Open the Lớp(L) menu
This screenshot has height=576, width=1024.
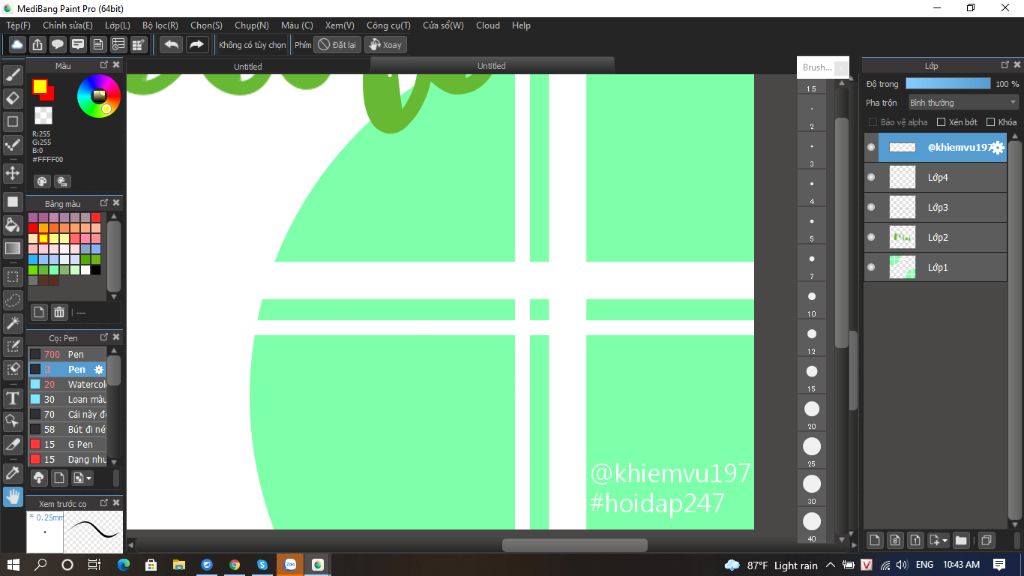click(118, 25)
